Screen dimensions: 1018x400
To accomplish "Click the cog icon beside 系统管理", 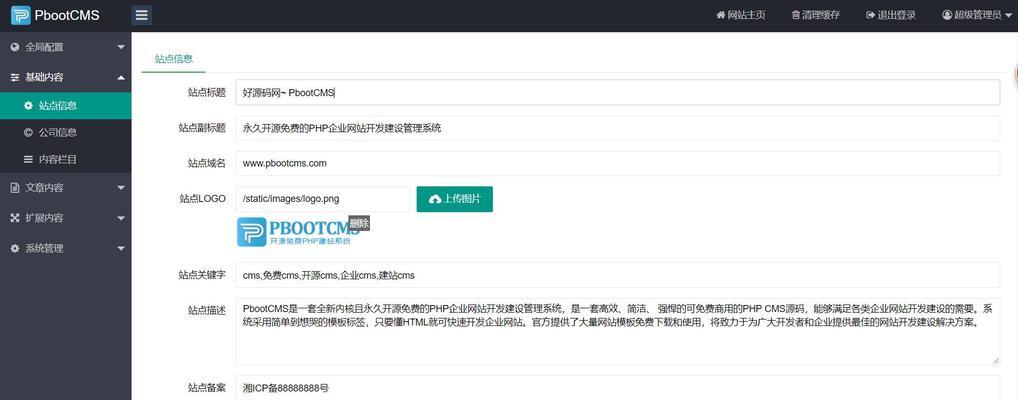I will click(x=15, y=248).
